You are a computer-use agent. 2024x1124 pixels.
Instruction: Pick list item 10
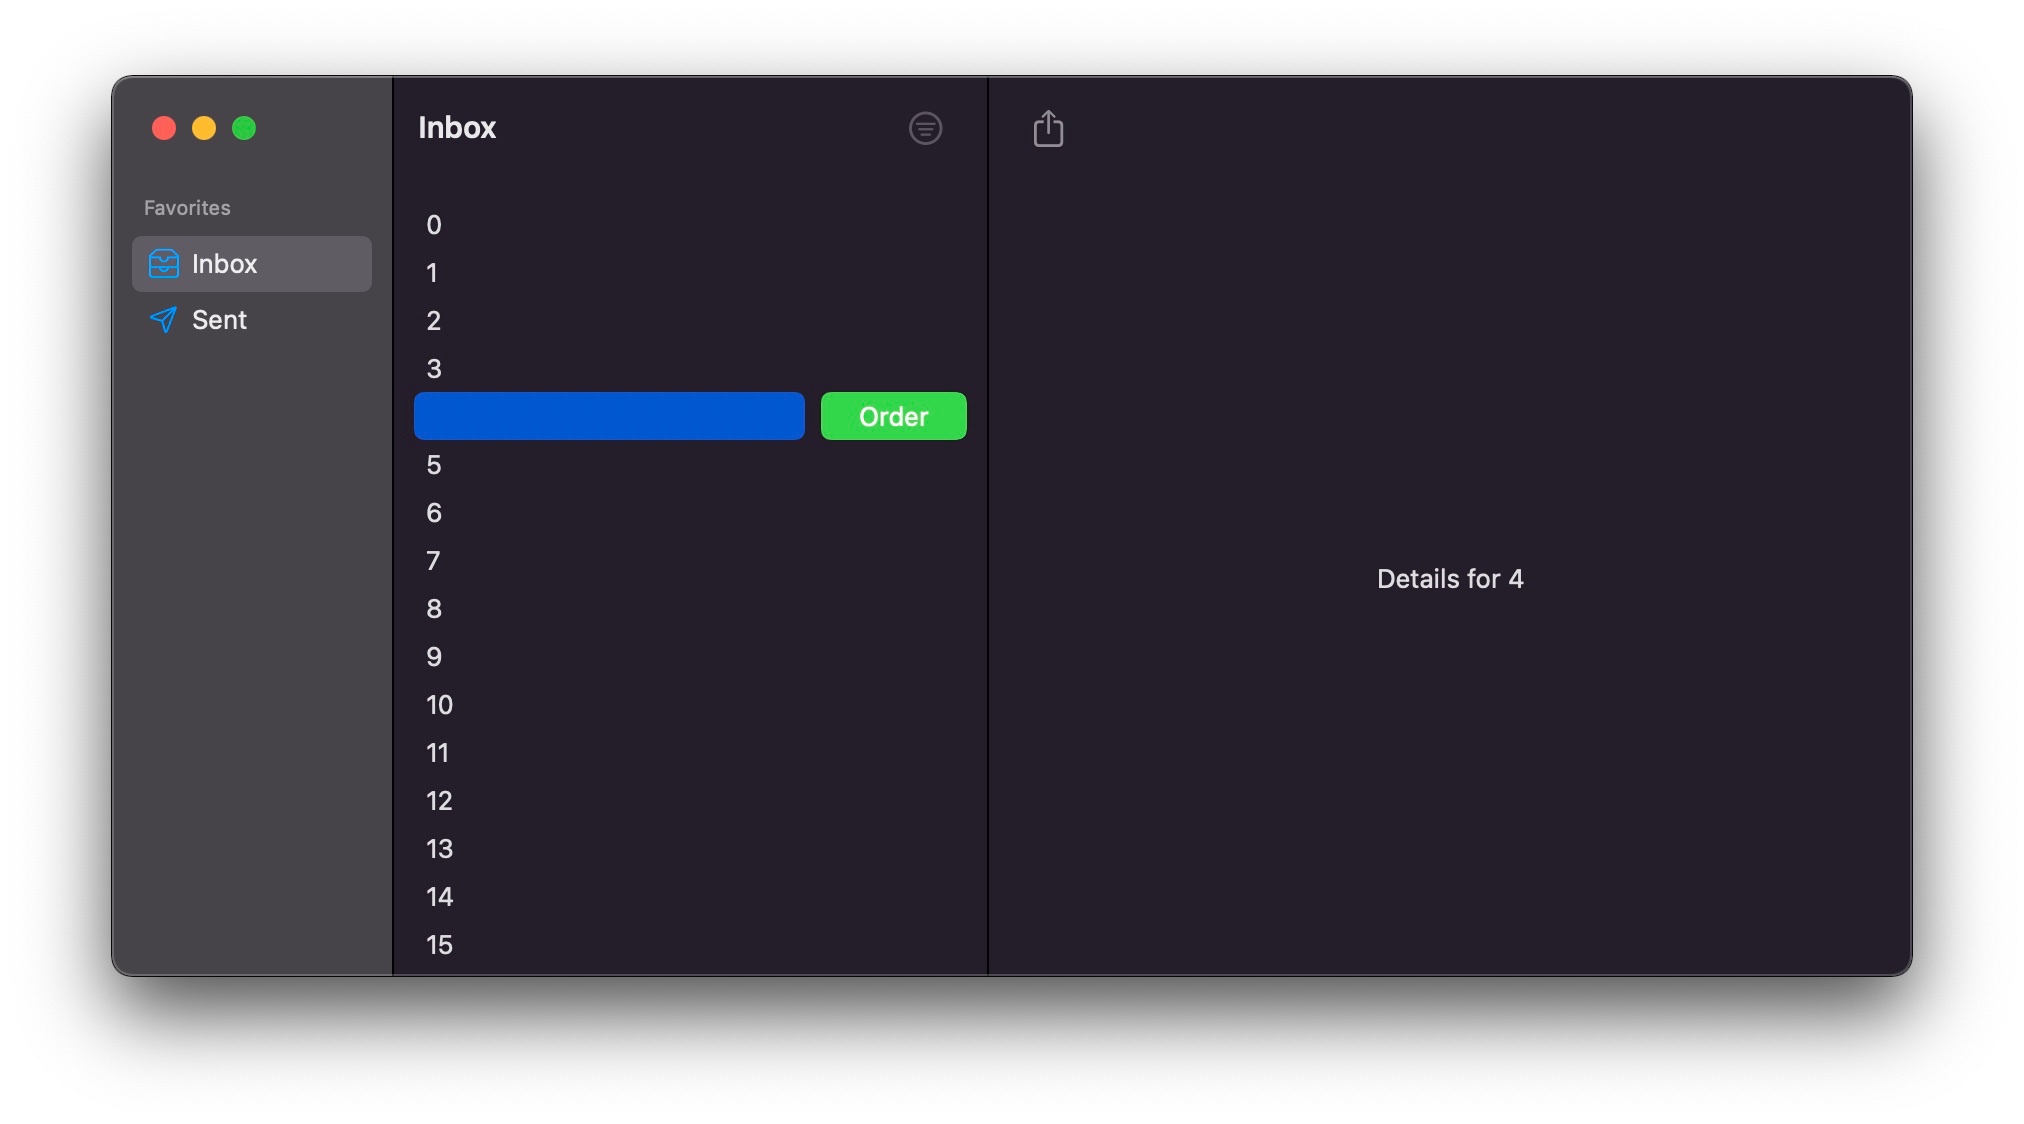click(x=439, y=705)
